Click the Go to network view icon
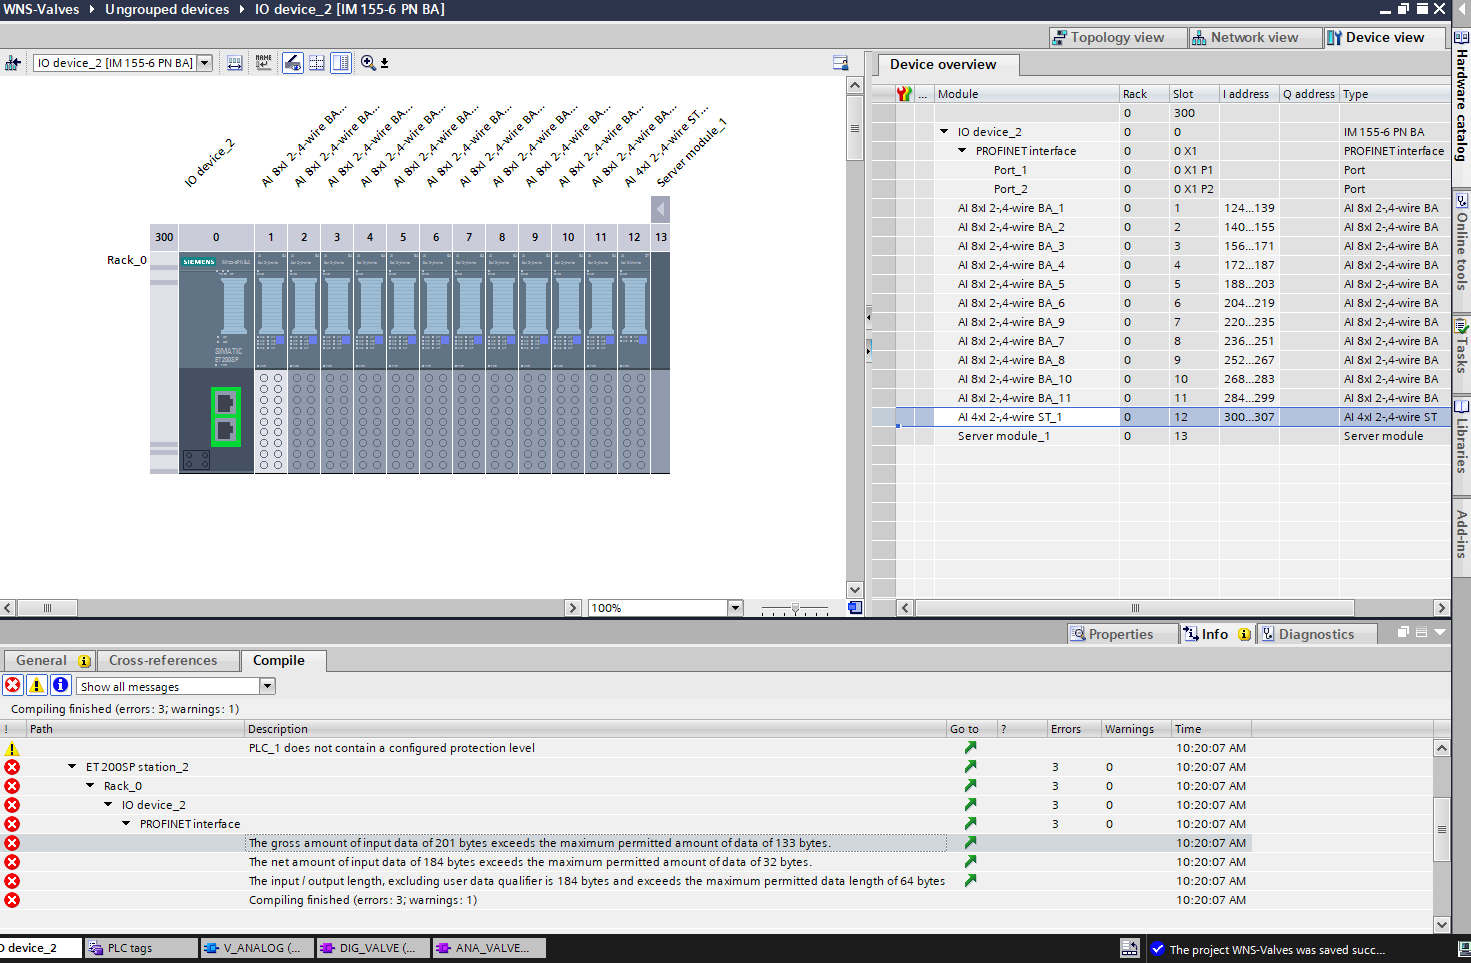 [13, 63]
